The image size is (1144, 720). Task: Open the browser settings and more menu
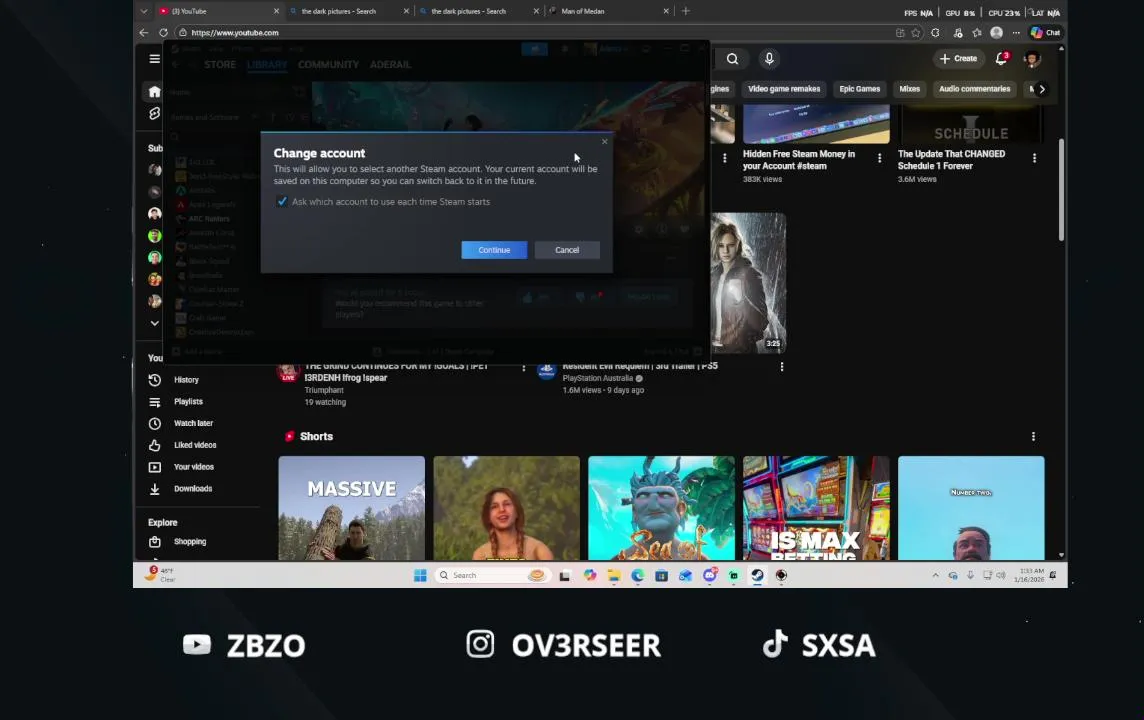click(x=1016, y=33)
